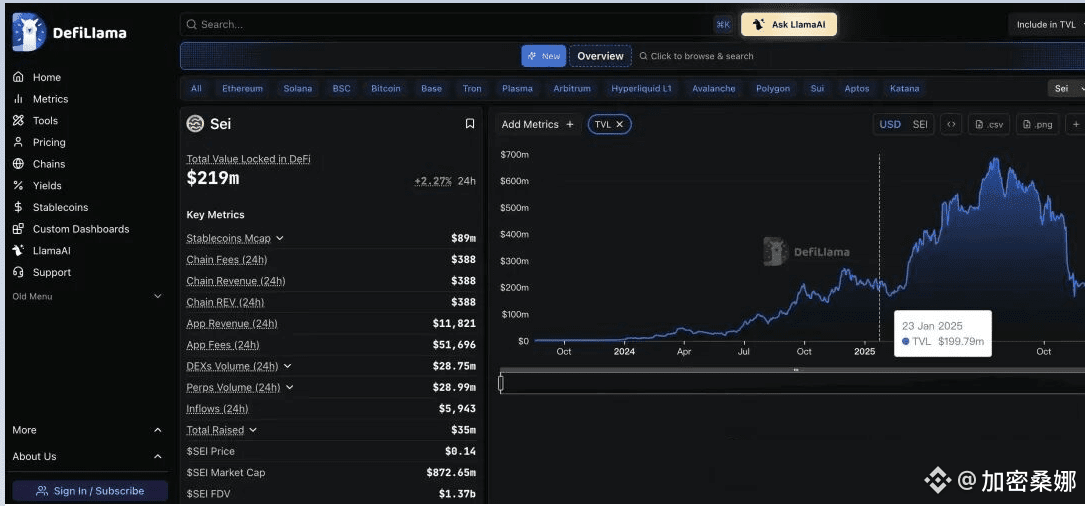Expand DEXs Volume (24h) details
1085x506 pixels.
pos(287,366)
